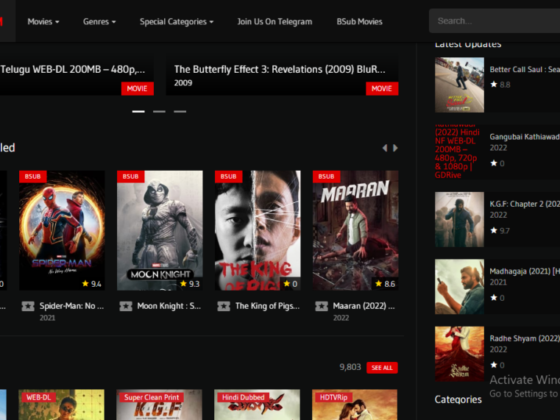Click the BSUB tag on Spider-Man poster
Screen dimensions: 560x420
(x=32, y=176)
